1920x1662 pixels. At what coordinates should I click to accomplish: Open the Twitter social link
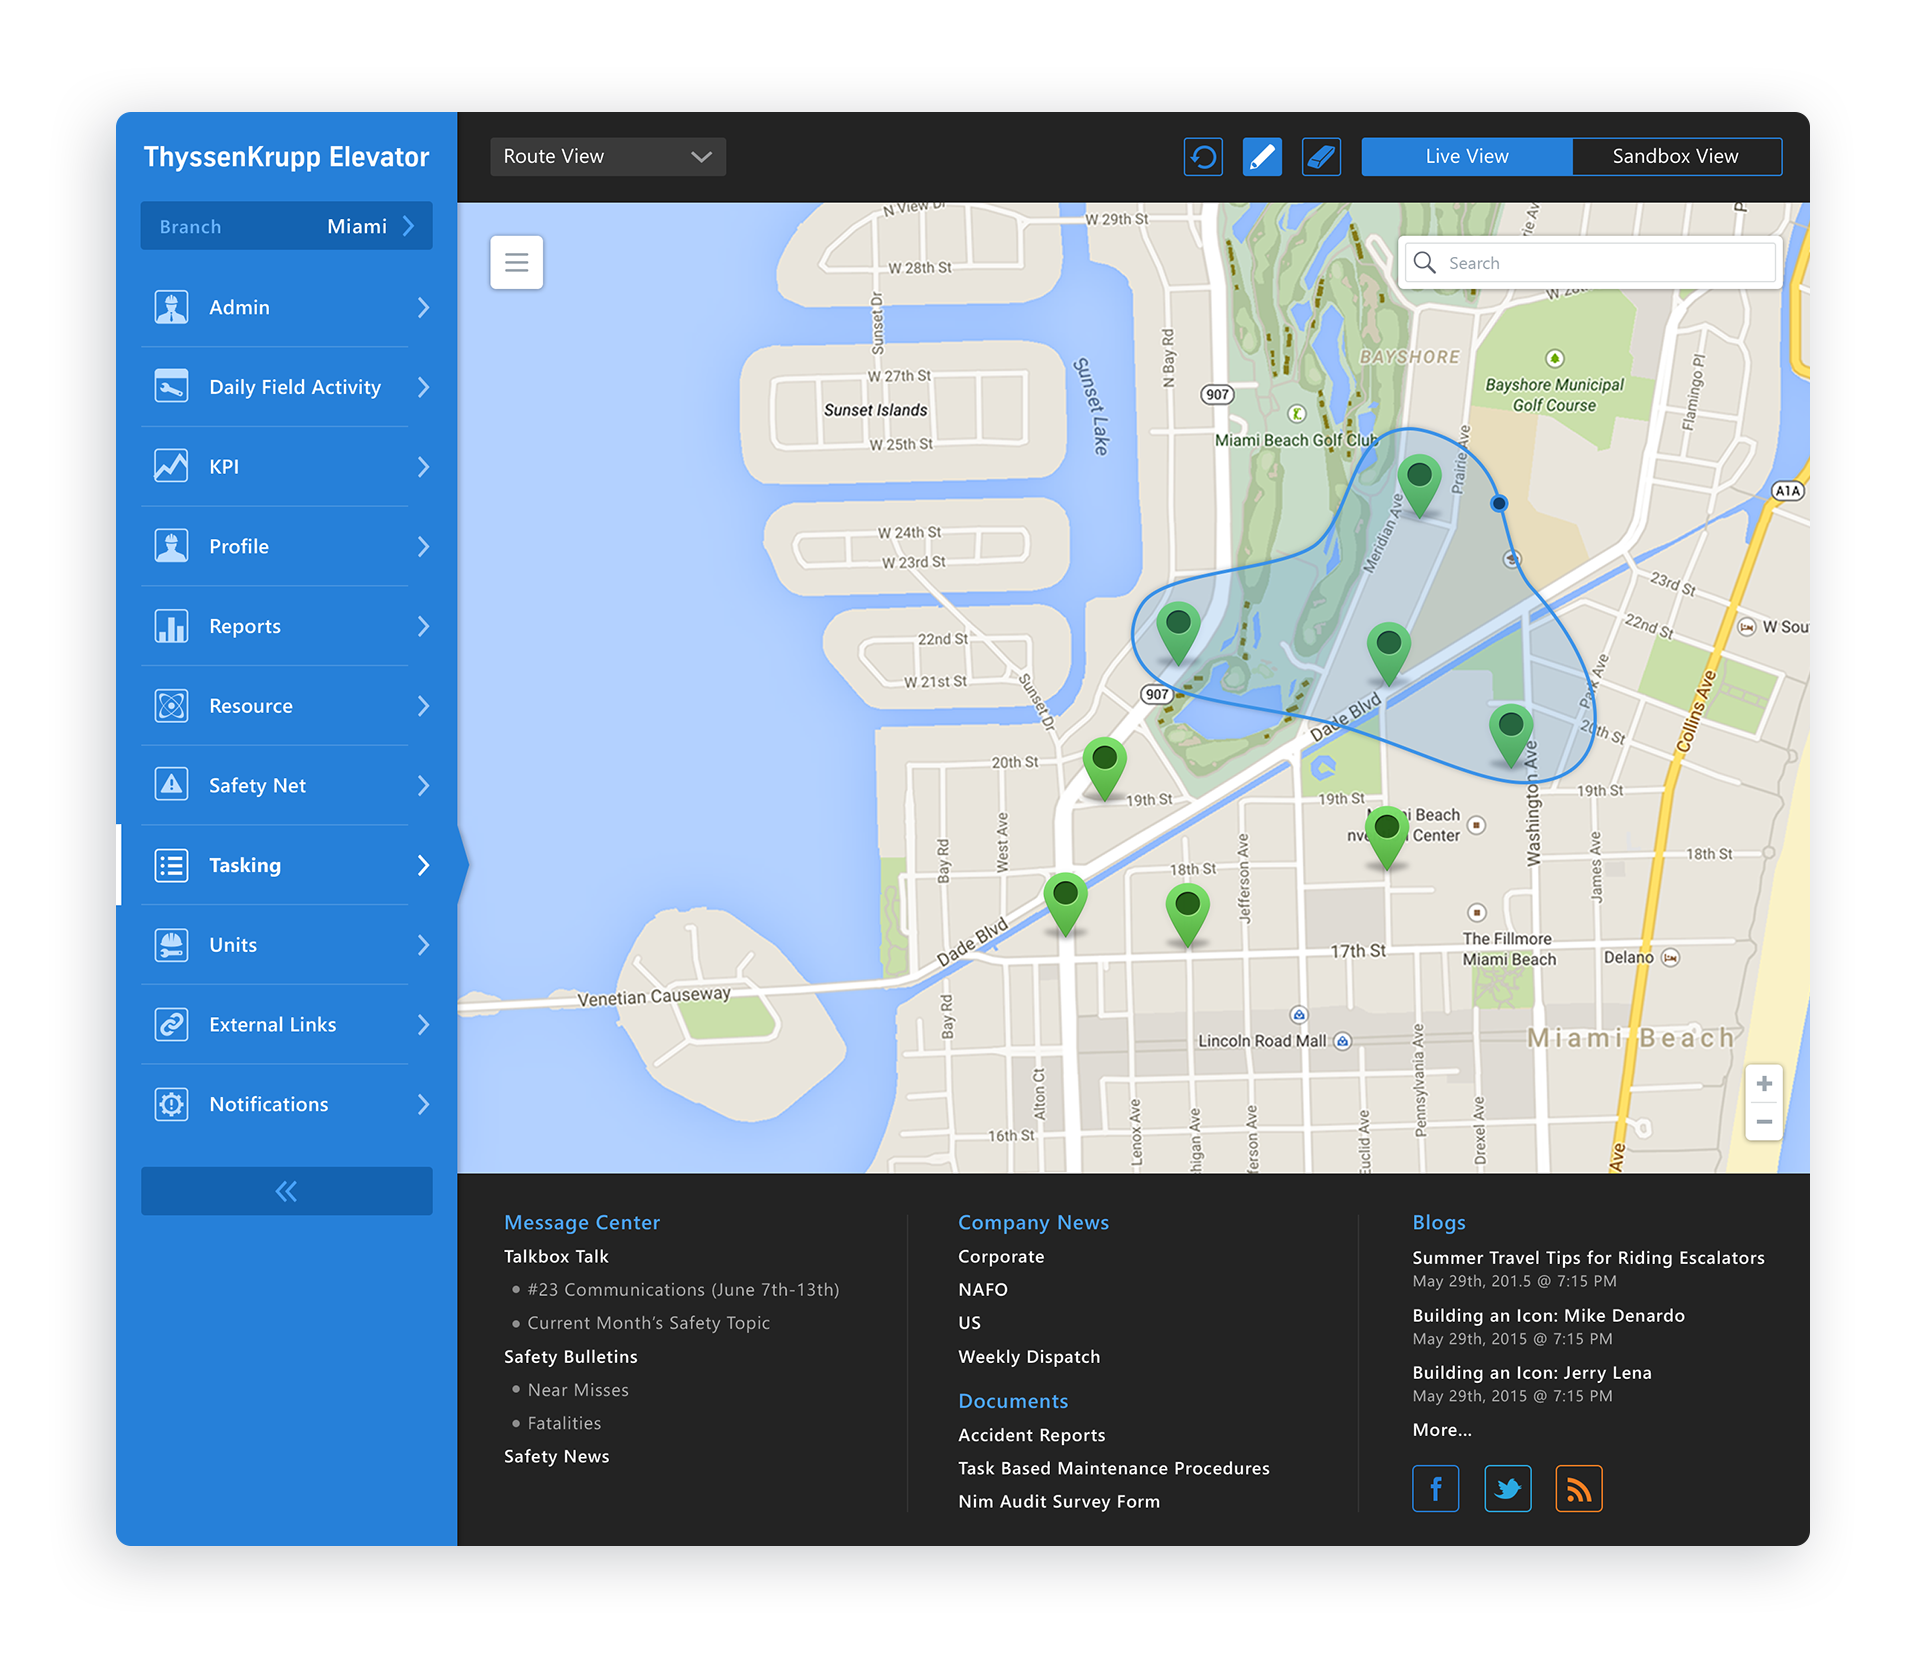click(1508, 1488)
